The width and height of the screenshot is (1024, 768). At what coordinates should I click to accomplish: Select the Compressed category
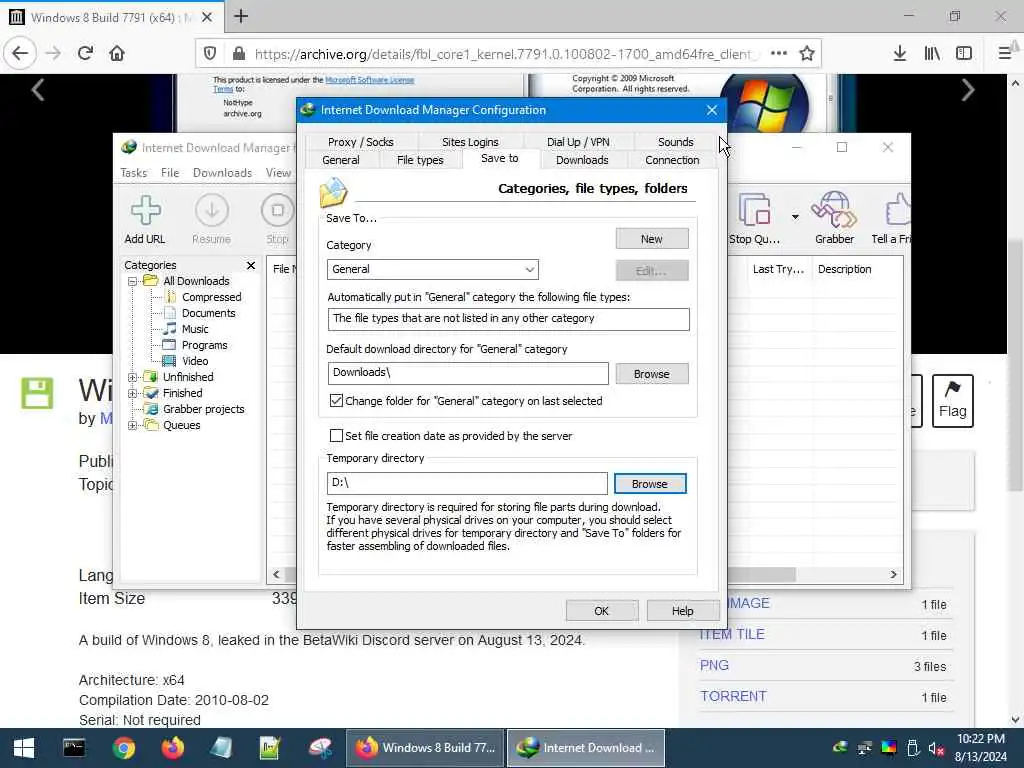click(211, 297)
